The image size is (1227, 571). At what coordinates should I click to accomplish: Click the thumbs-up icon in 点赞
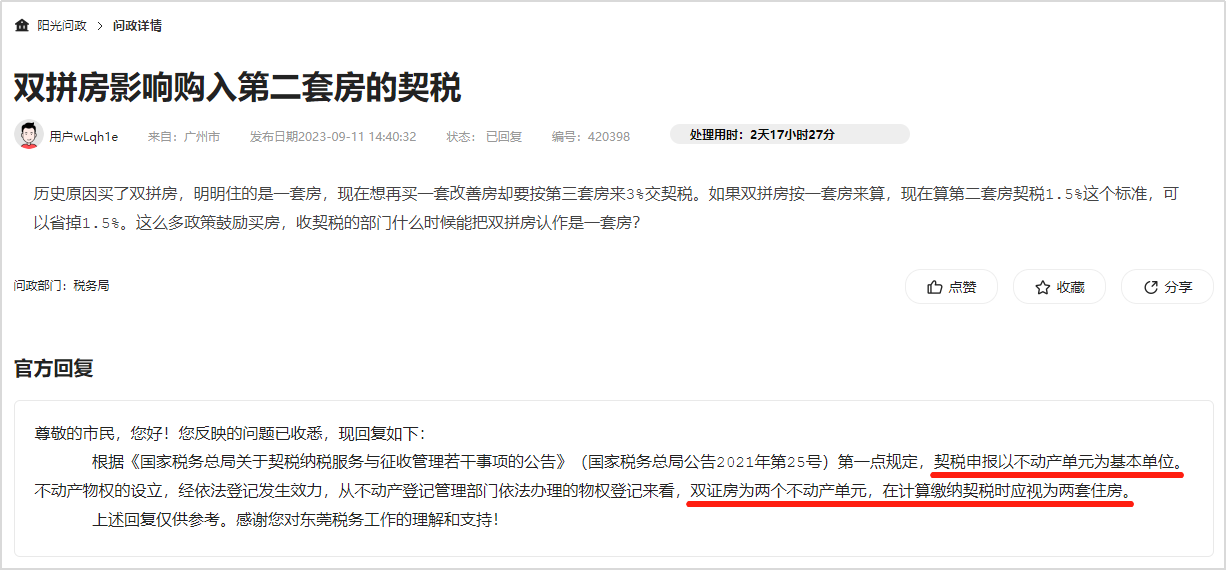pyautogui.click(x=935, y=287)
